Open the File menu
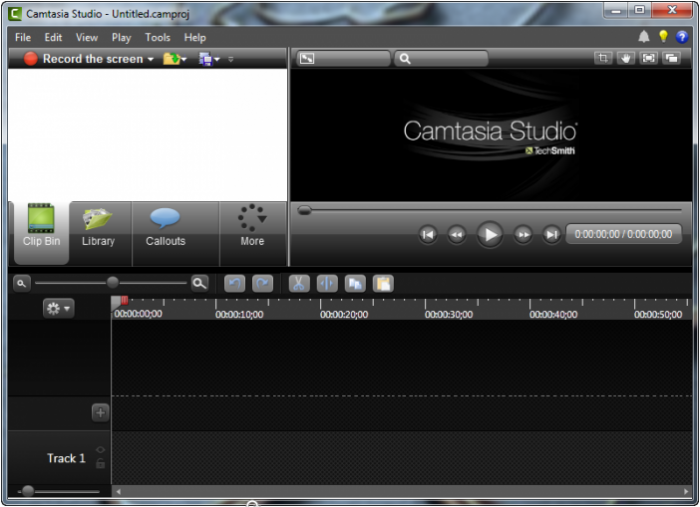This screenshot has height=507, width=700. tap(23, 37)
